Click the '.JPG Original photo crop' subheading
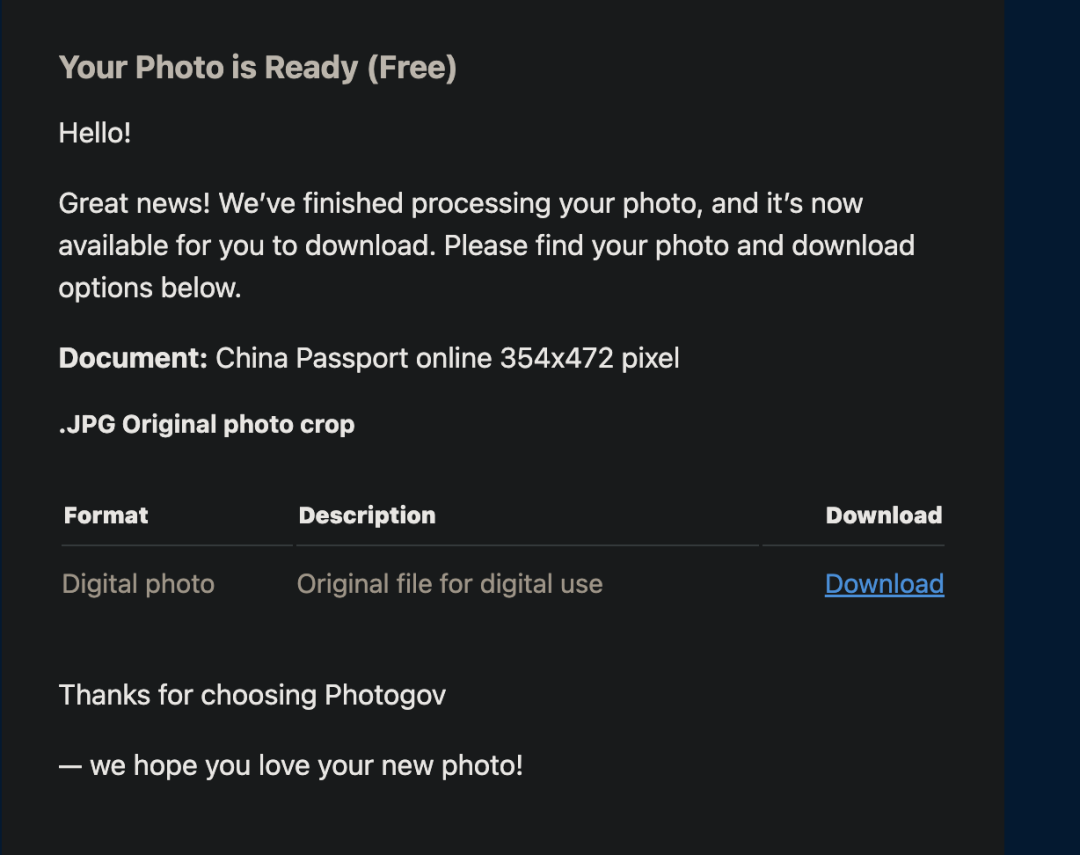This screenshot has width=1080, height=855. pos(207,425)
